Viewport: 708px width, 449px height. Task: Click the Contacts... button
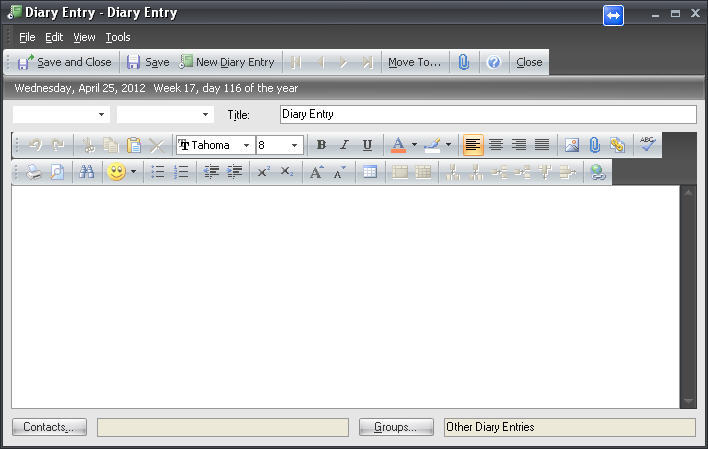pos(49,427)
